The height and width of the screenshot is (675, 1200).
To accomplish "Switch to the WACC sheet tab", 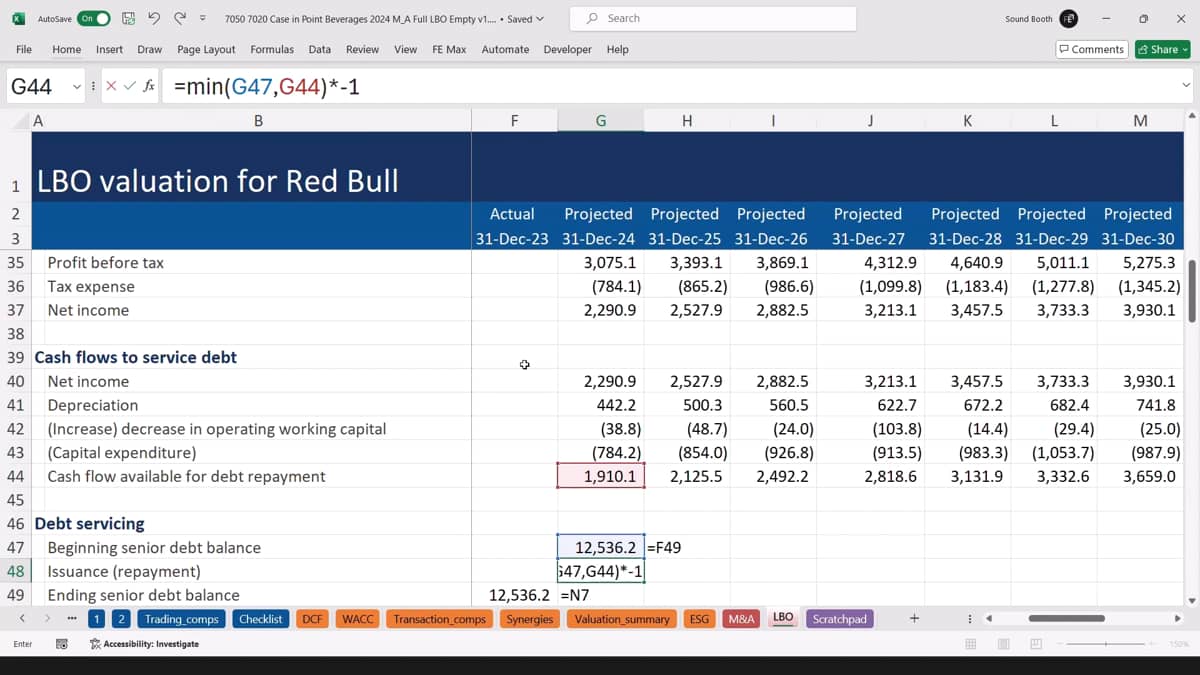I will click(358, 619).
